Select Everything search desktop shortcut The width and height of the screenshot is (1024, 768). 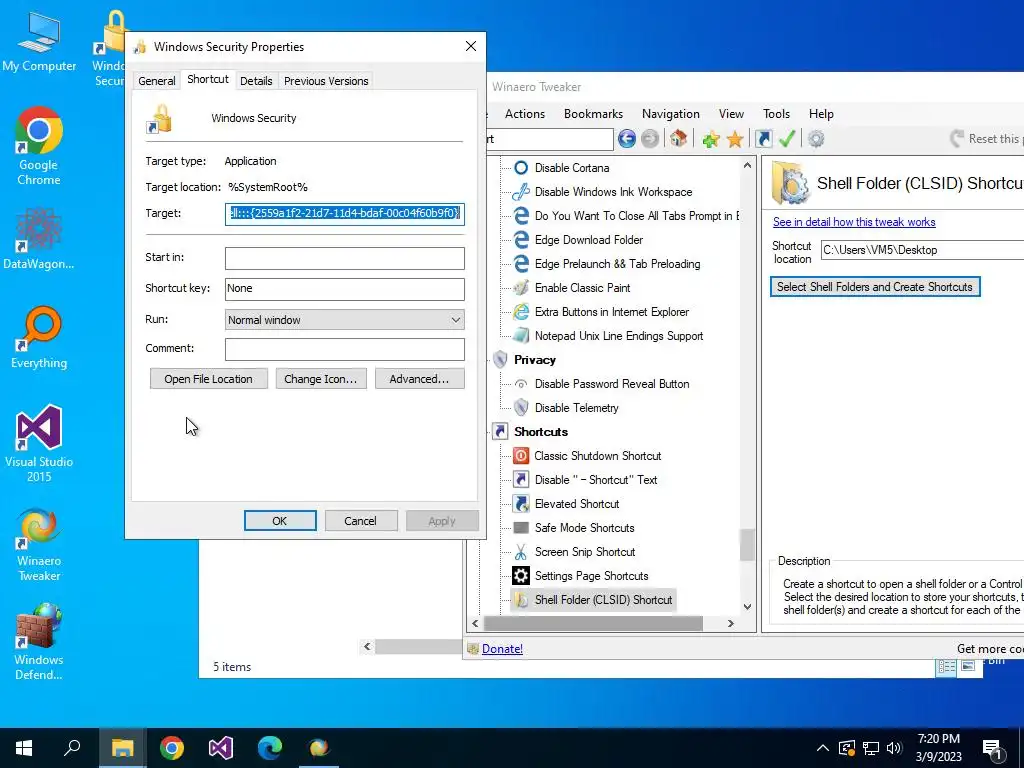tap(39, 338)
